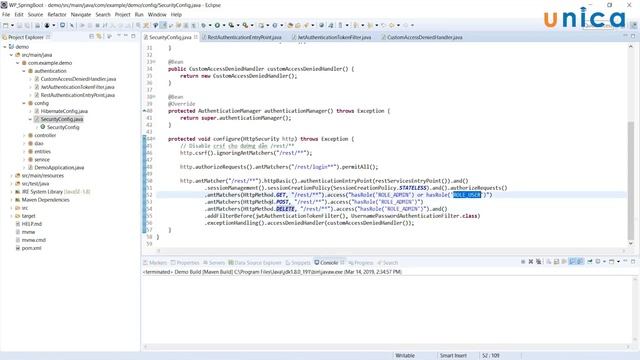Maximize the Project Explorer panel
The image size is (640, 360).
pyautogui.click(x=133, y=36)
